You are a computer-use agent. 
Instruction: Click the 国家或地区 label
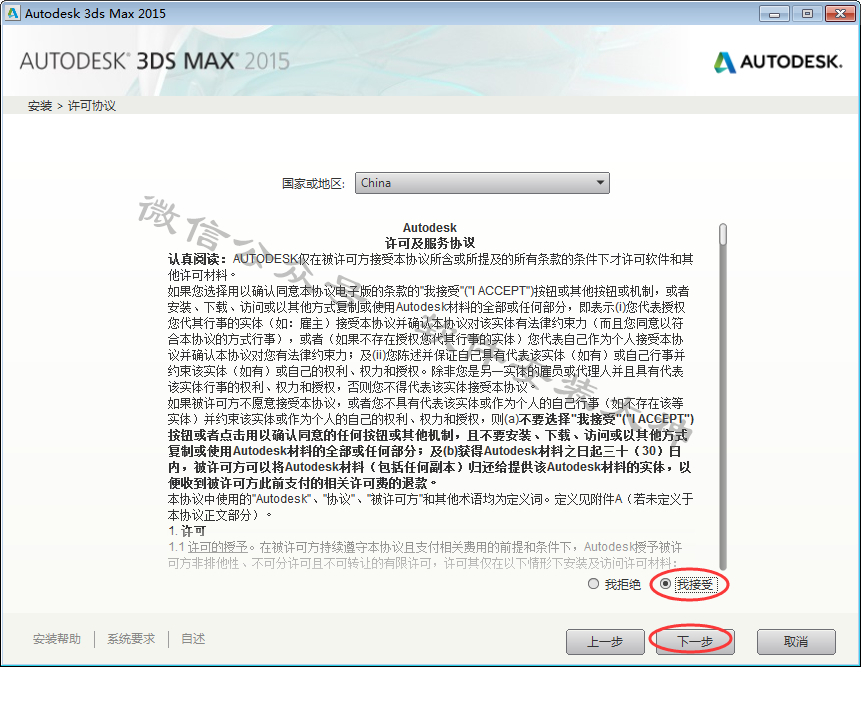click(x=314, y=183)
